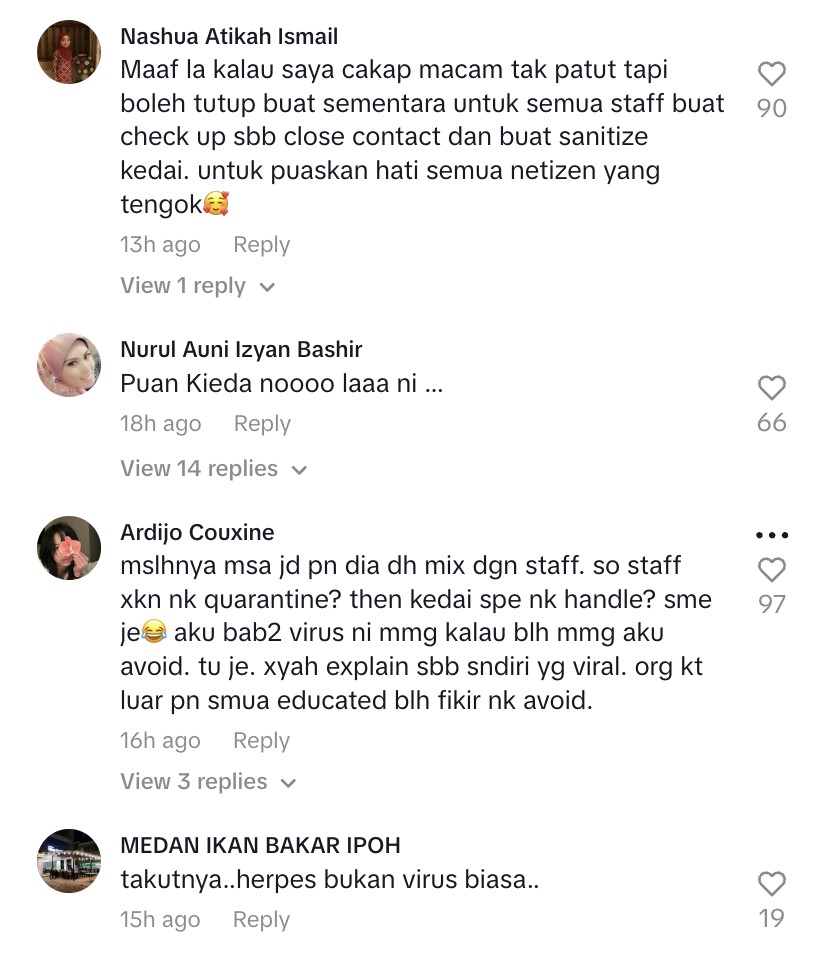838x966 pixels.
Task: Open Nurul Auni Izyan Bashir's avatar
Action: click(x=69, y=365)
